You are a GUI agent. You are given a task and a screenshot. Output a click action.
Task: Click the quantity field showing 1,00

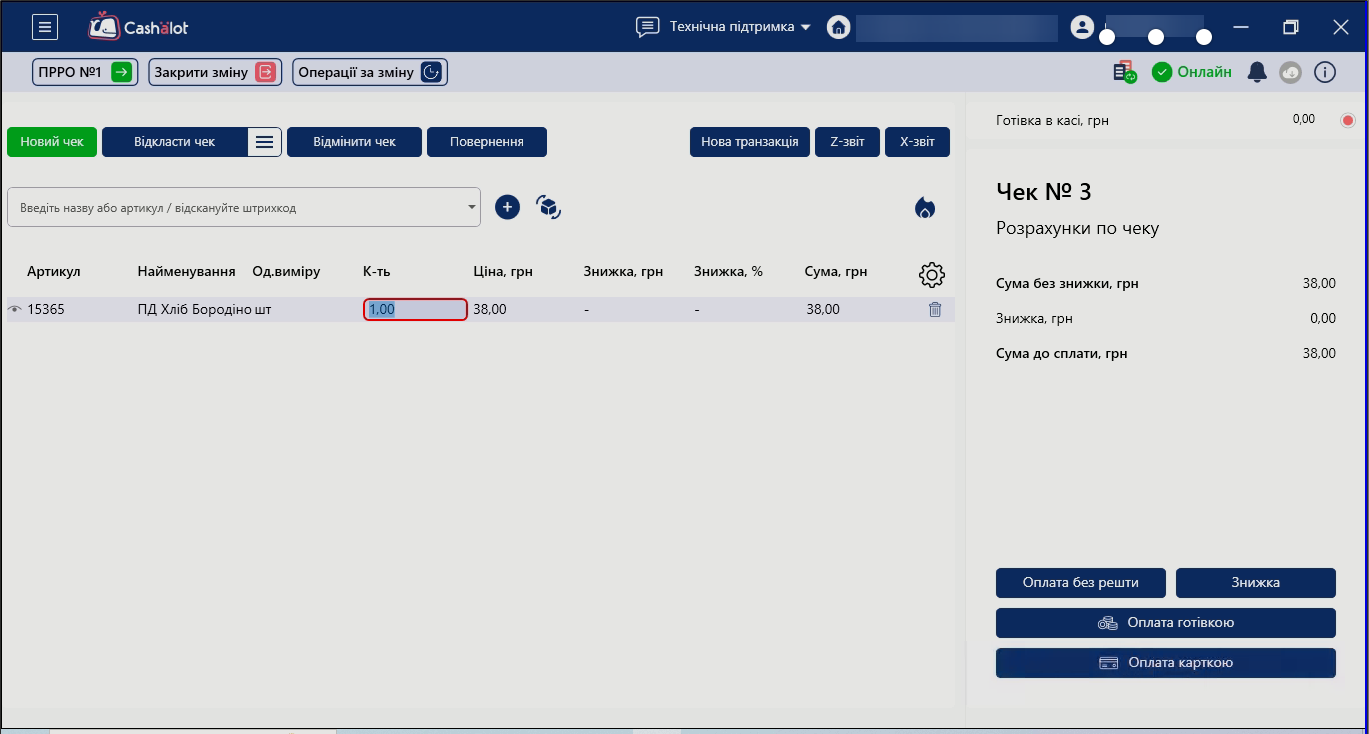point(415,310)
